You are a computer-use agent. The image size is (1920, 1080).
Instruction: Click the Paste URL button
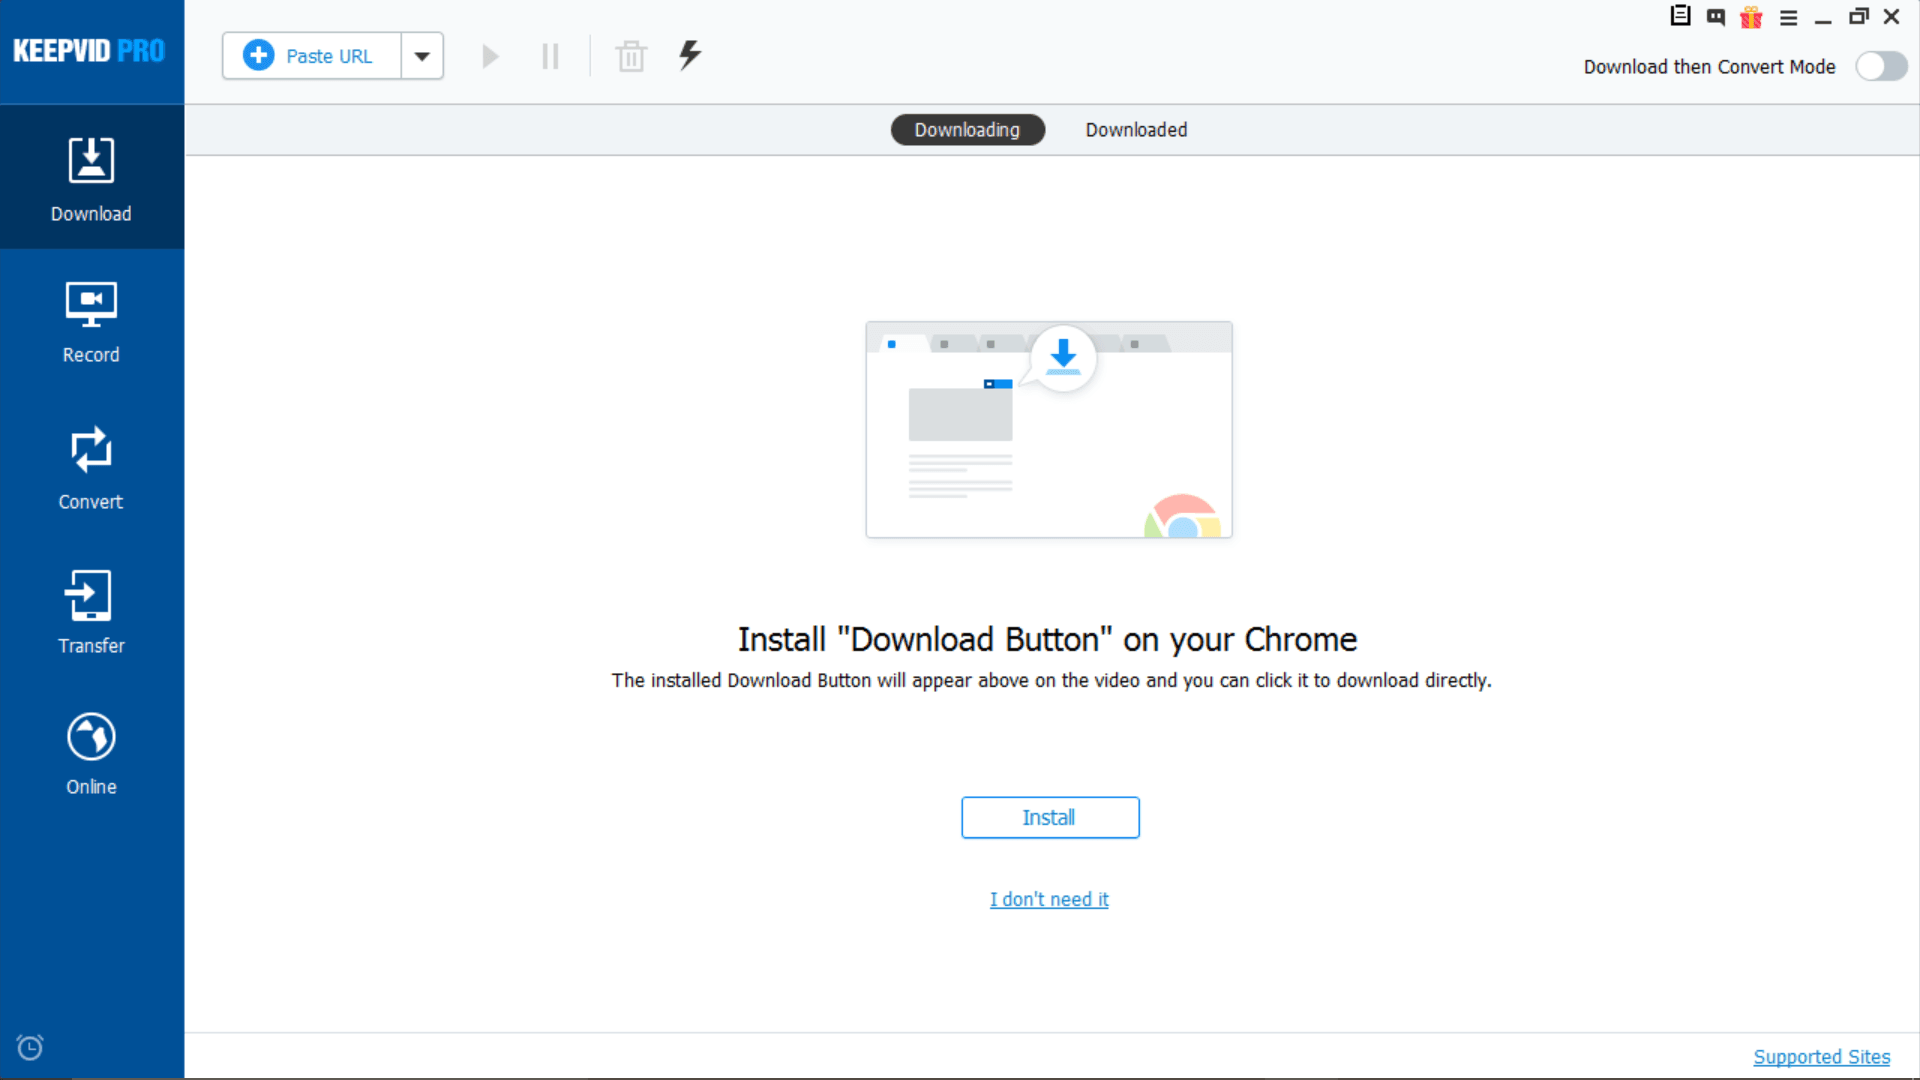312,56
